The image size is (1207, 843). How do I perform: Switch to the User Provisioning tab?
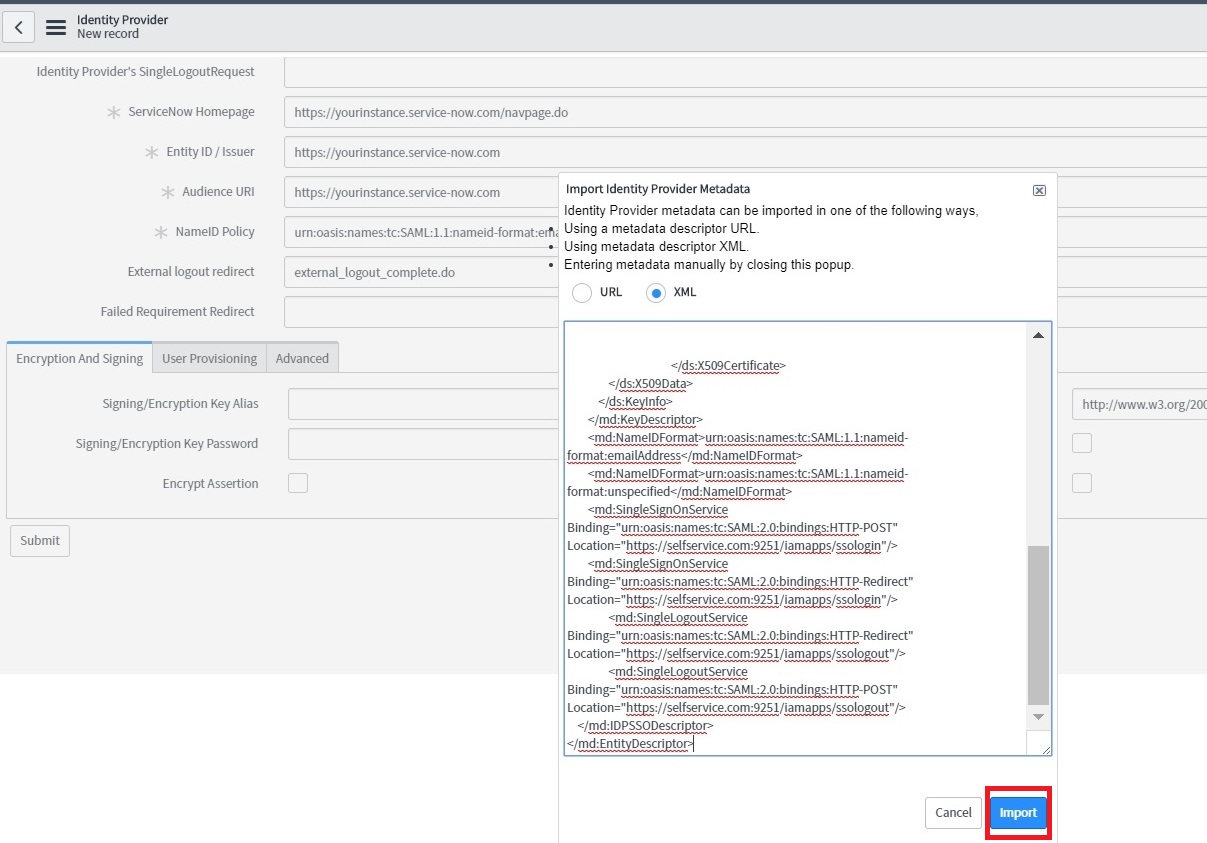click(209, 358)
